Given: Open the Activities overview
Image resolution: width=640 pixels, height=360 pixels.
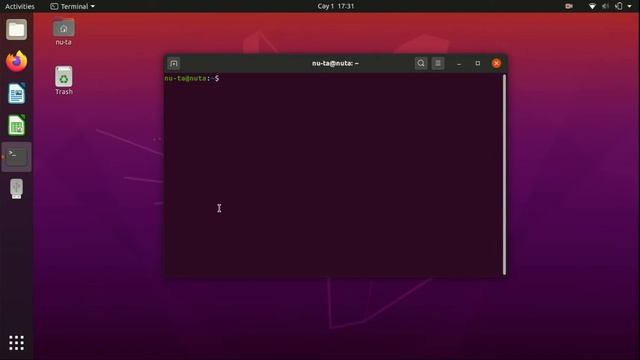Looking at the screenshot, I should click(x=20, y=6).
